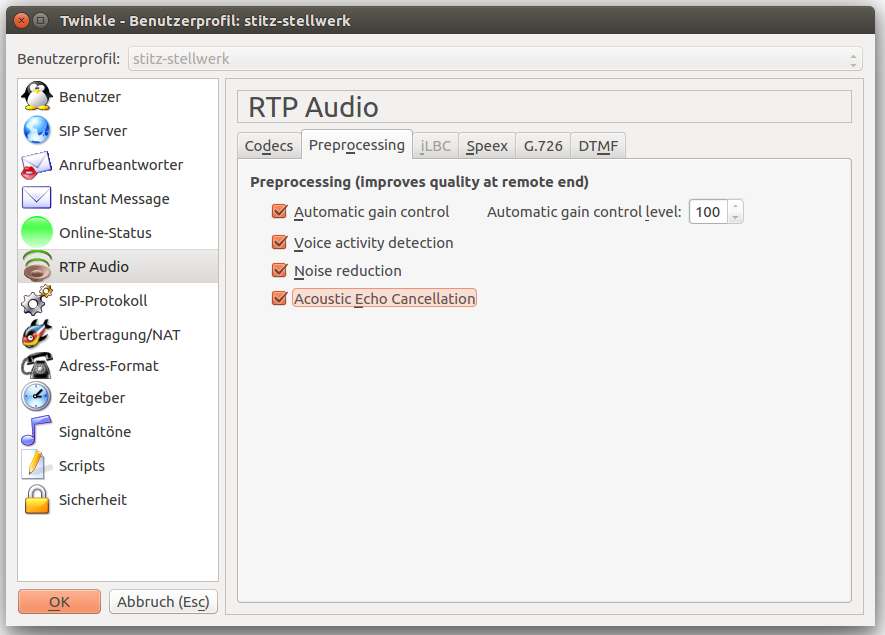Switch to the Speex tab
Image resolution: width=885 pixels, height=635 pixels.
(x=487, y=146)
